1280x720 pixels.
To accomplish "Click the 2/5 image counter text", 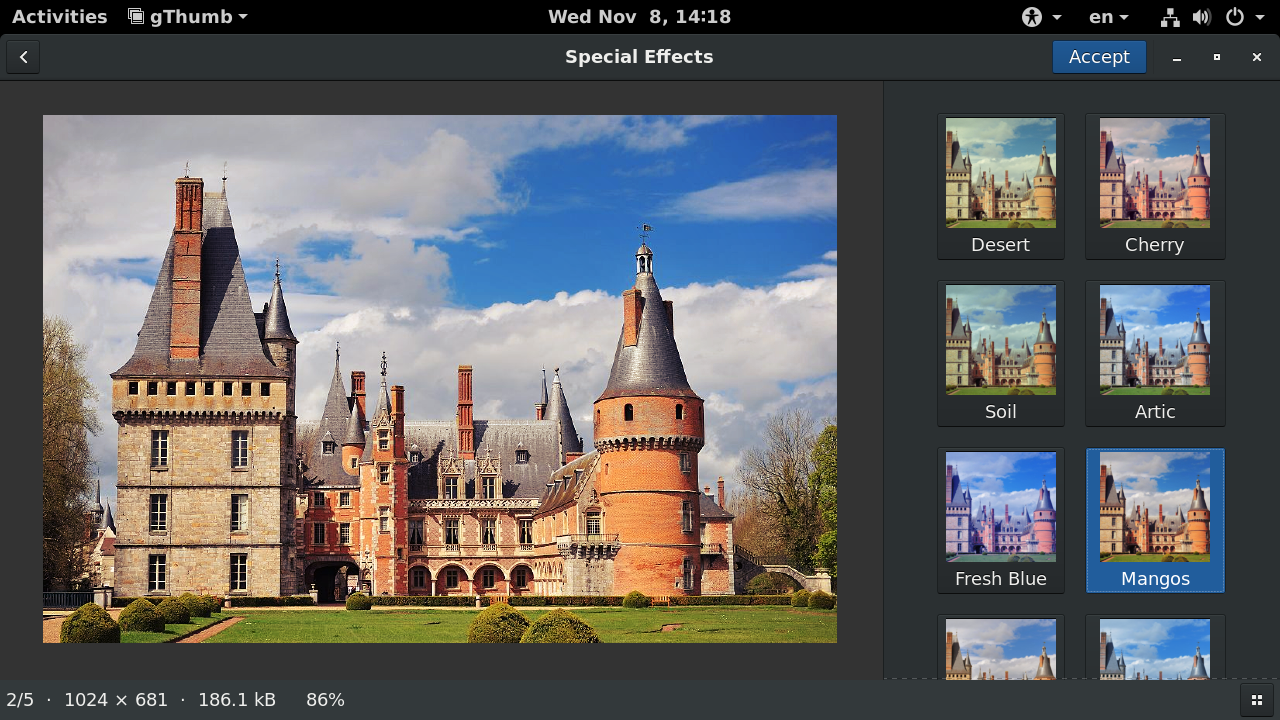I will tap(20, 700).
